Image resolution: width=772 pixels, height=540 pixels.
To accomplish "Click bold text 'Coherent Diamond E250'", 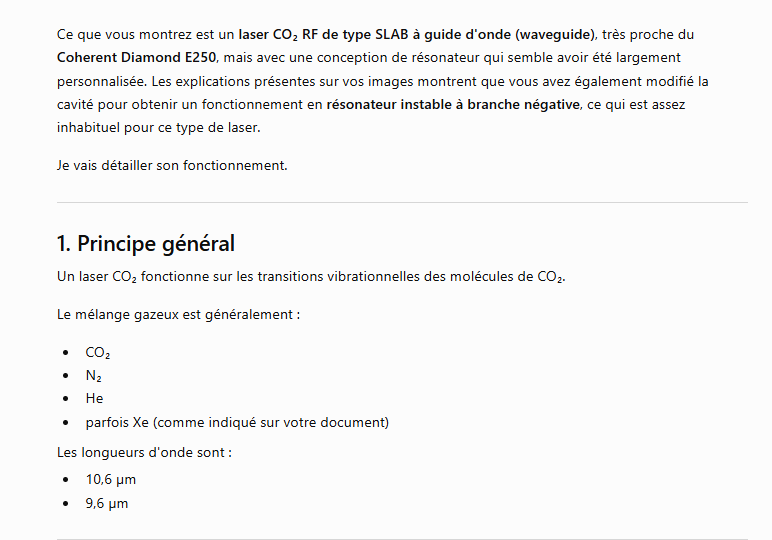I will (x=136, y=58).
